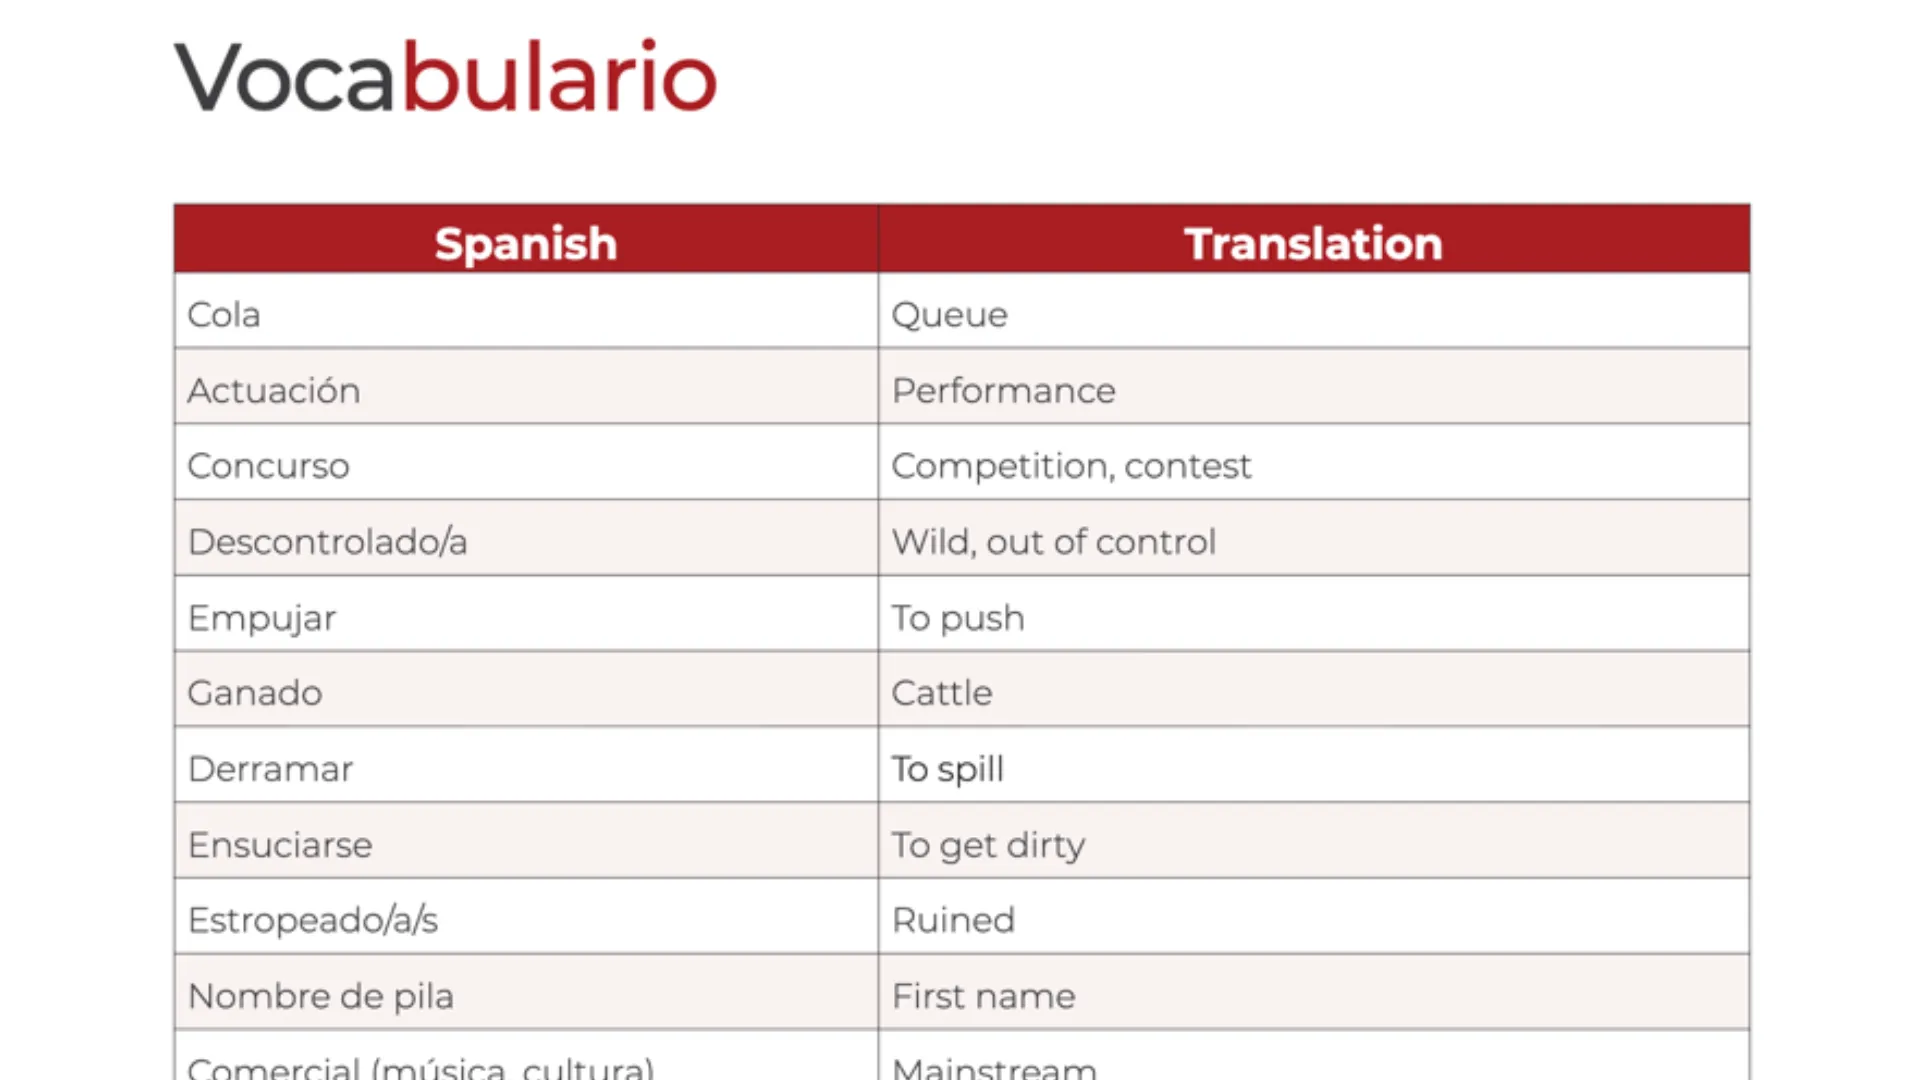Click the Translation column header

coord(1313,243)
